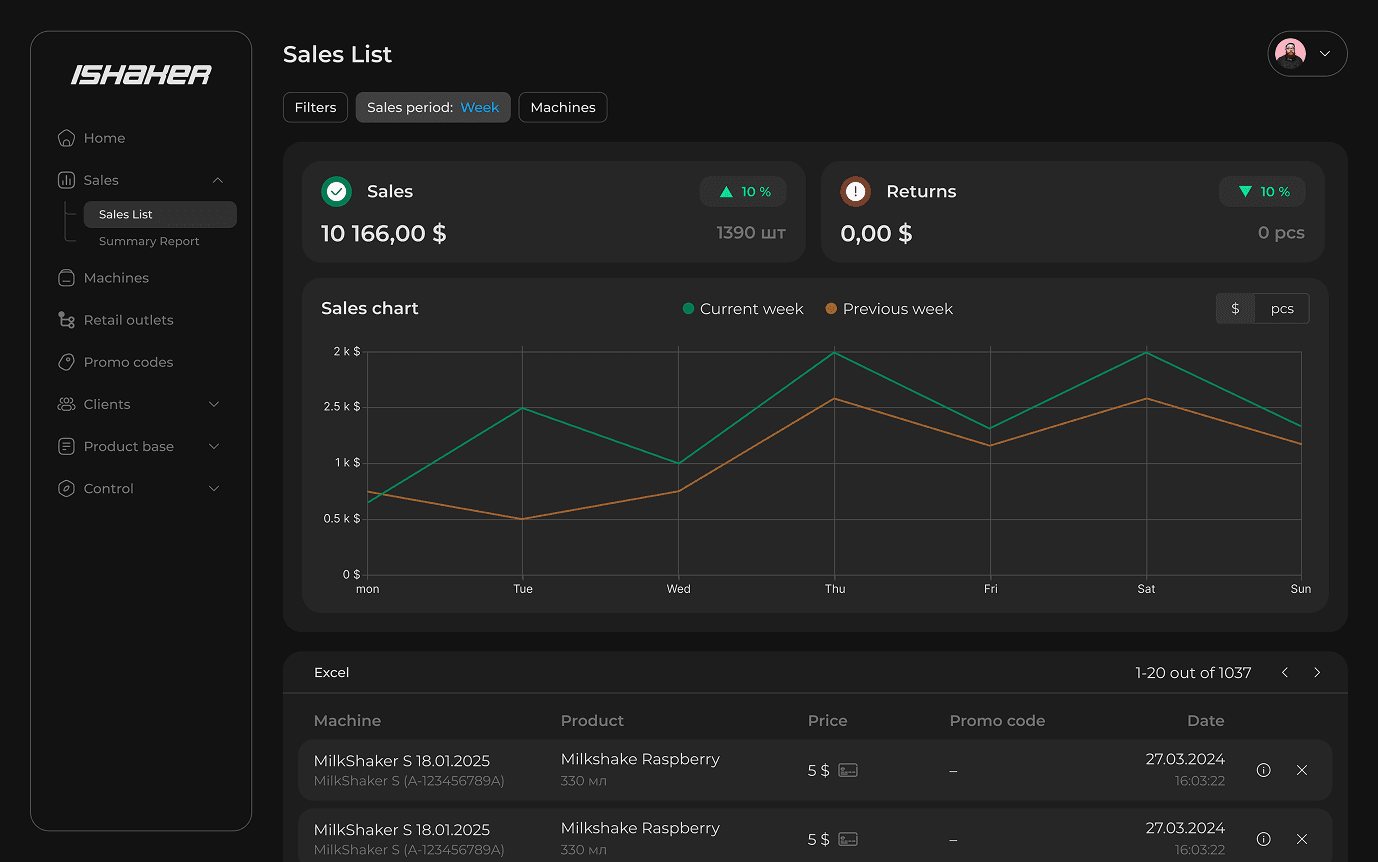Open the Home section in the sidebar

(105, 138)
